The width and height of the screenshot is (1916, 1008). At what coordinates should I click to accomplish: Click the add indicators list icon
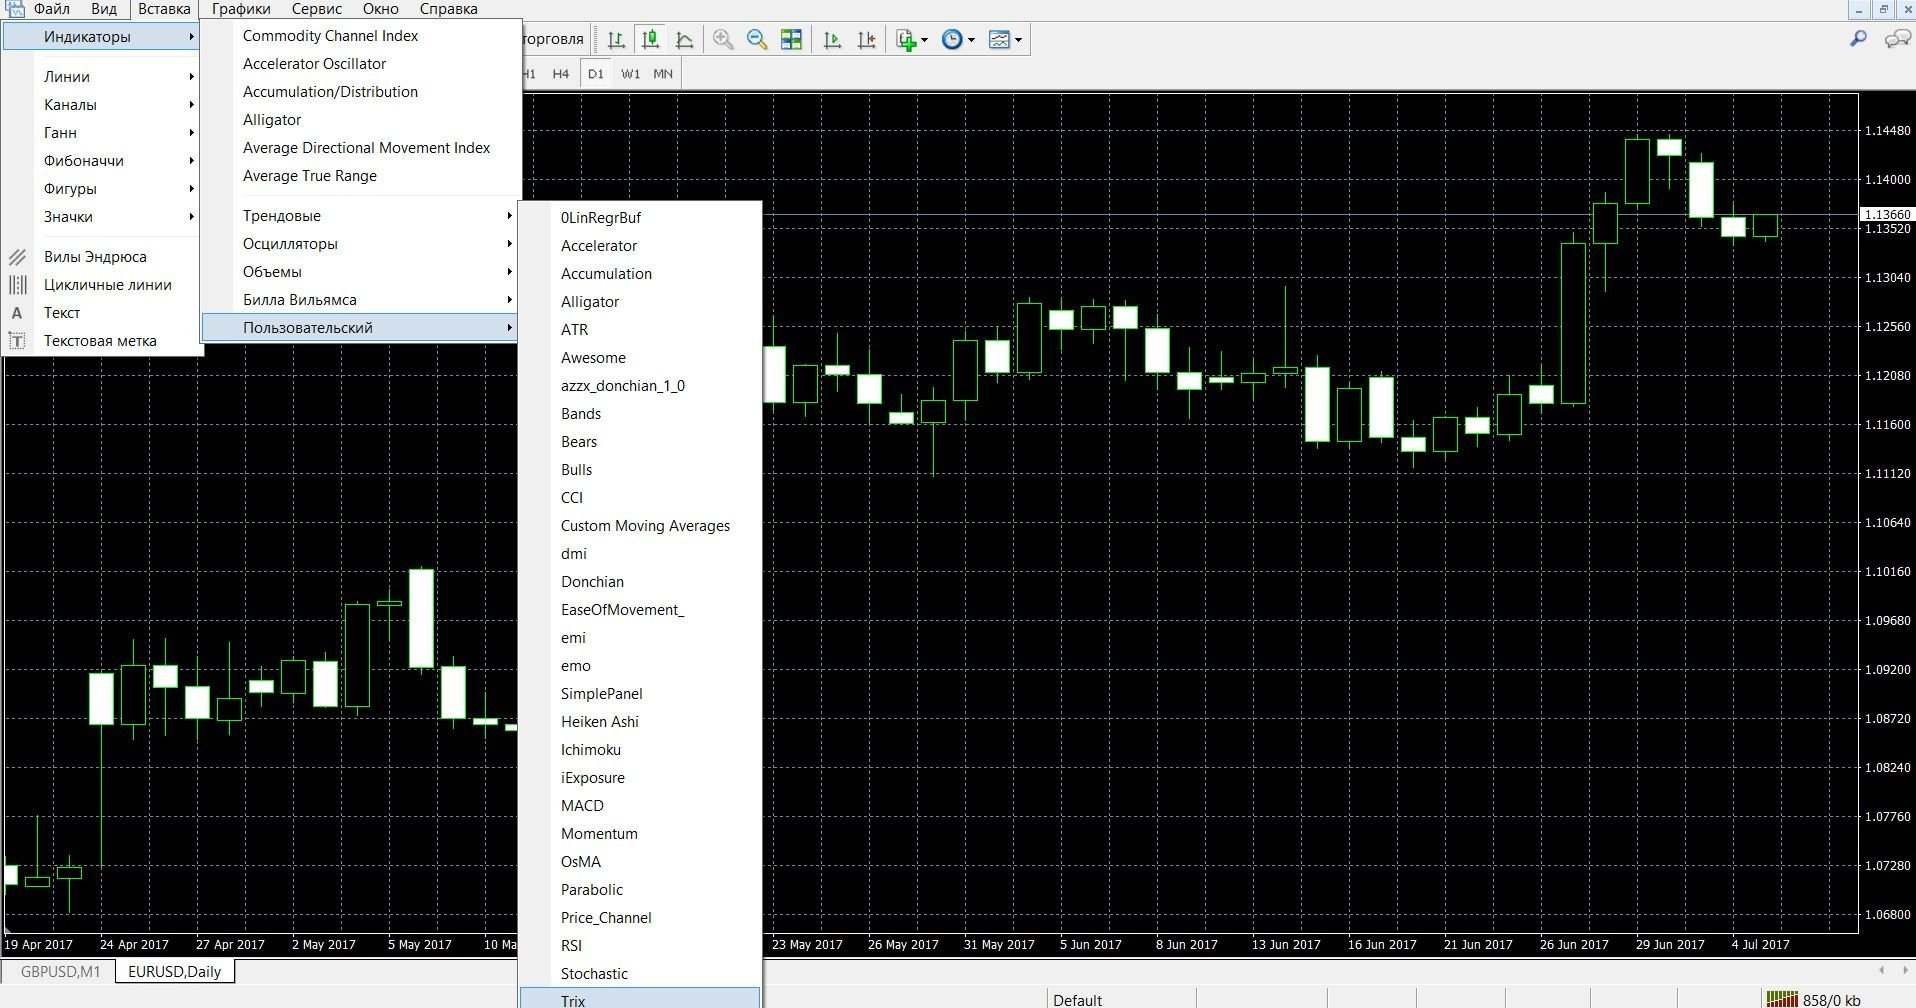(x=906, y=40)
